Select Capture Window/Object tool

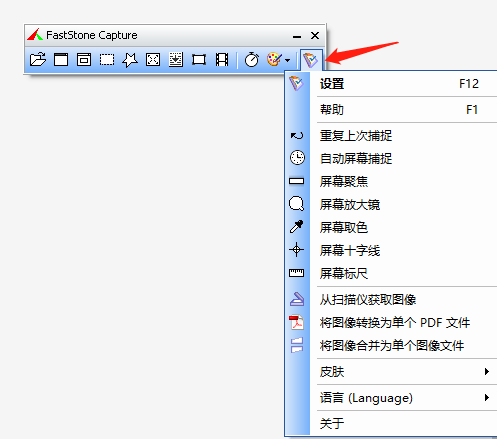[84, 60]
